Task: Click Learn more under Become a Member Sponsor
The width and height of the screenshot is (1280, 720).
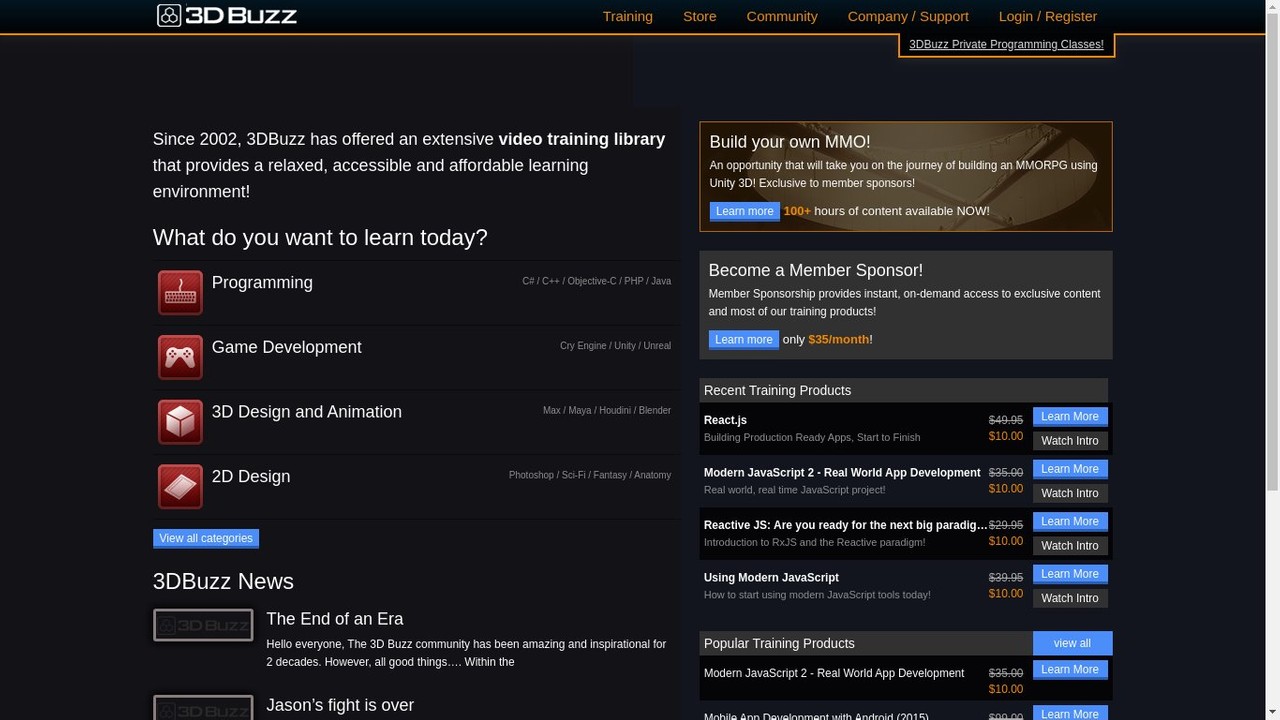Action: pyautogui.click(x=744, y=339)
